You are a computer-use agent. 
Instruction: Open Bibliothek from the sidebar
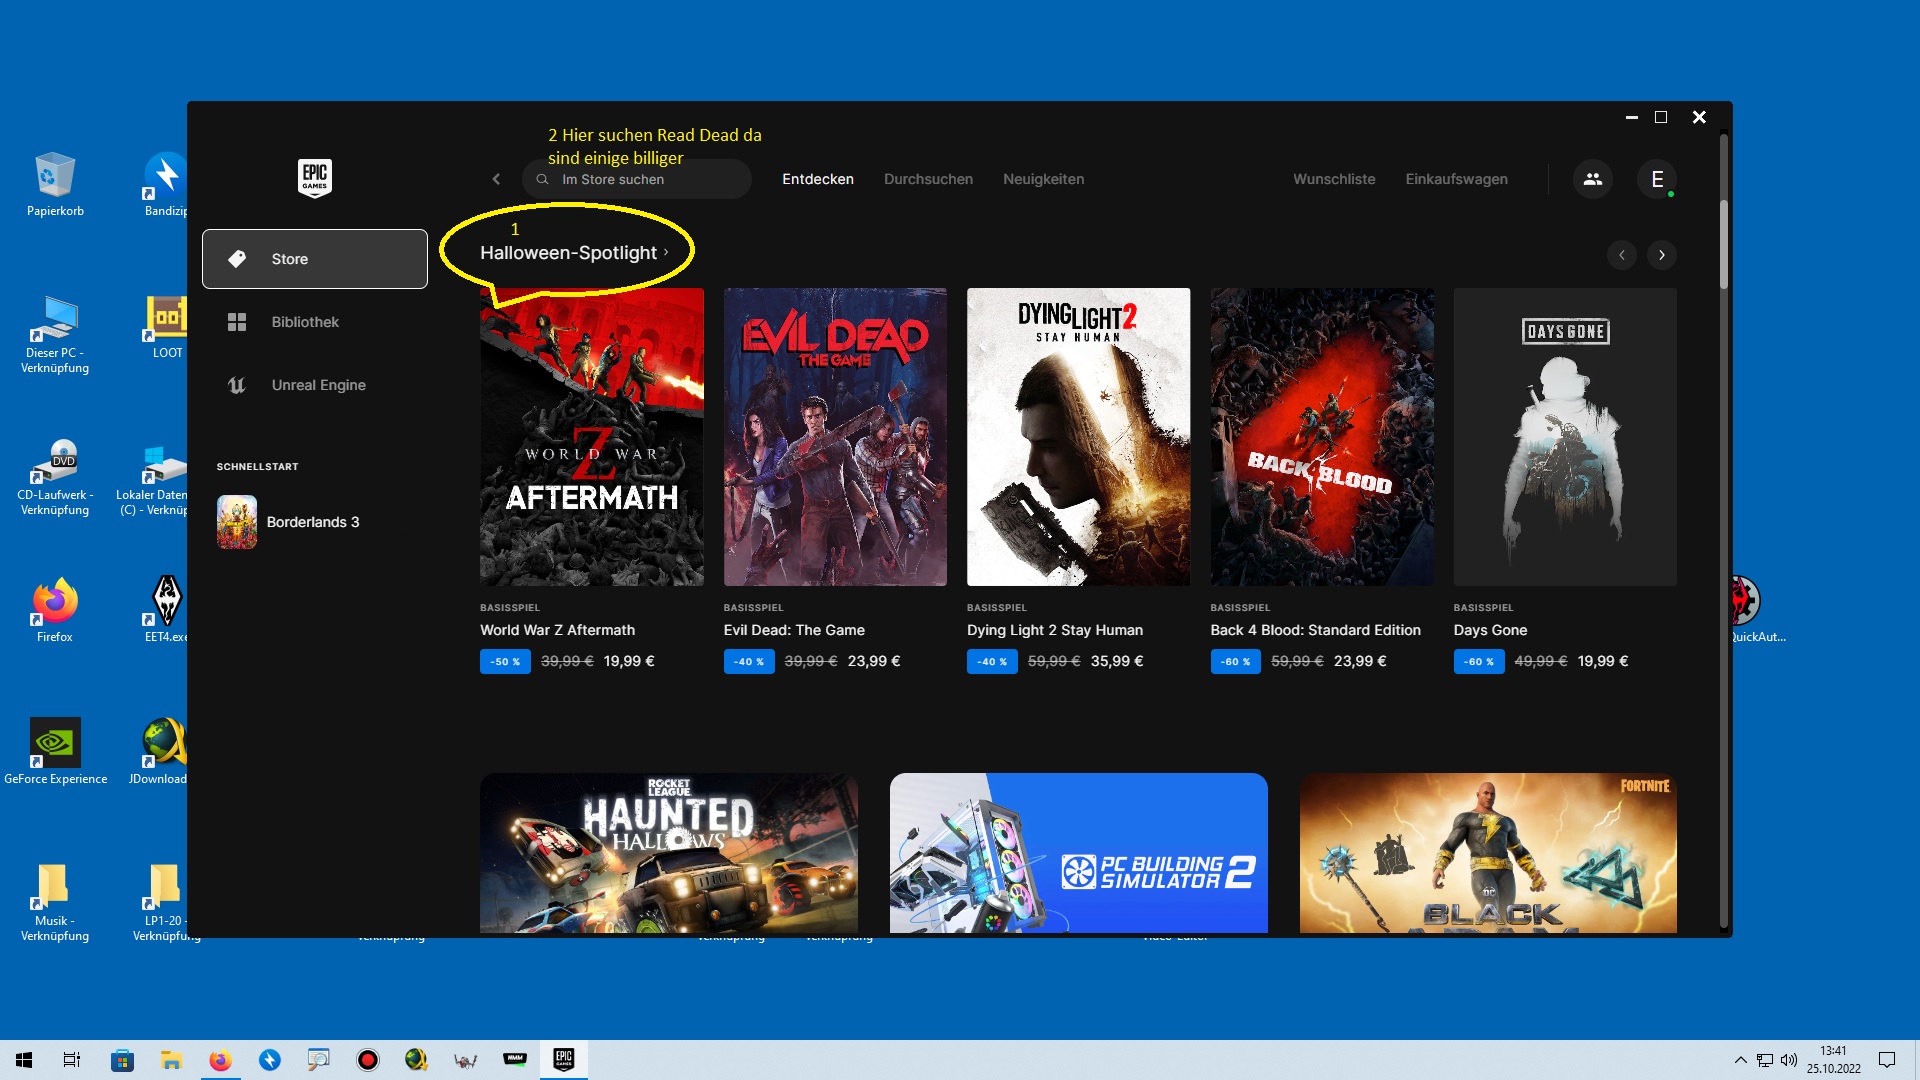tap(304, 322)
